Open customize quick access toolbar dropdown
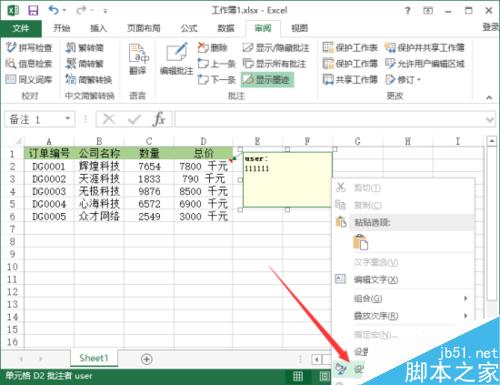This screenshot has width=500, height=385. coord(105,11)
